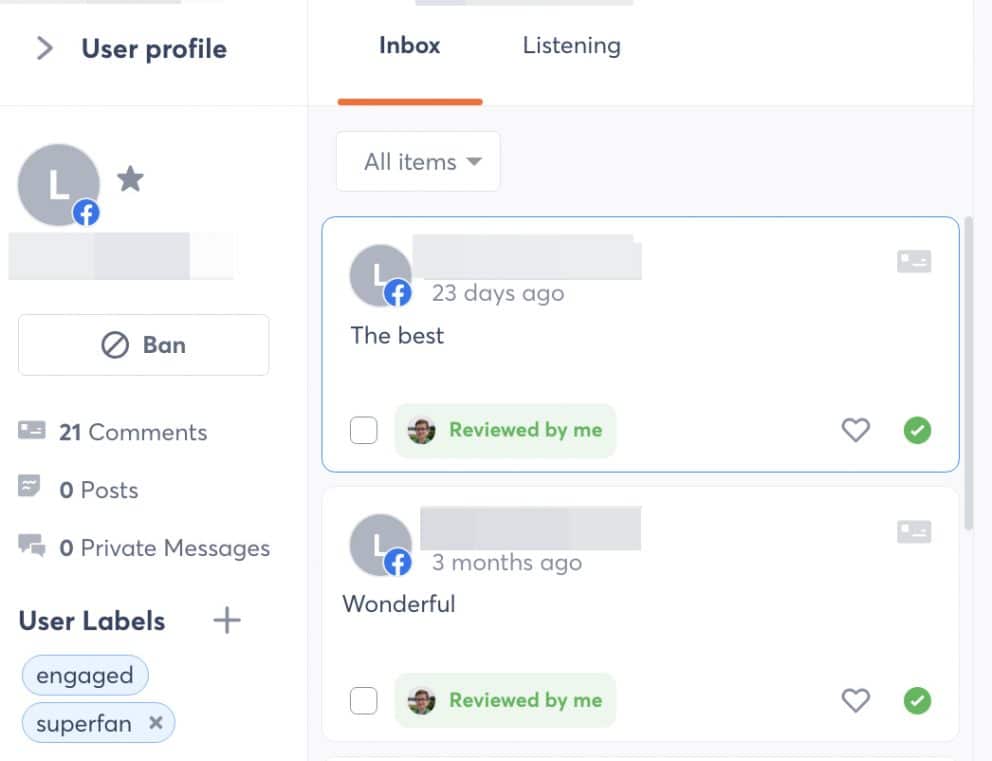Switch to the Inbox tab
Image resolution: width=992 pixels, height=761 pixels.
409,46
